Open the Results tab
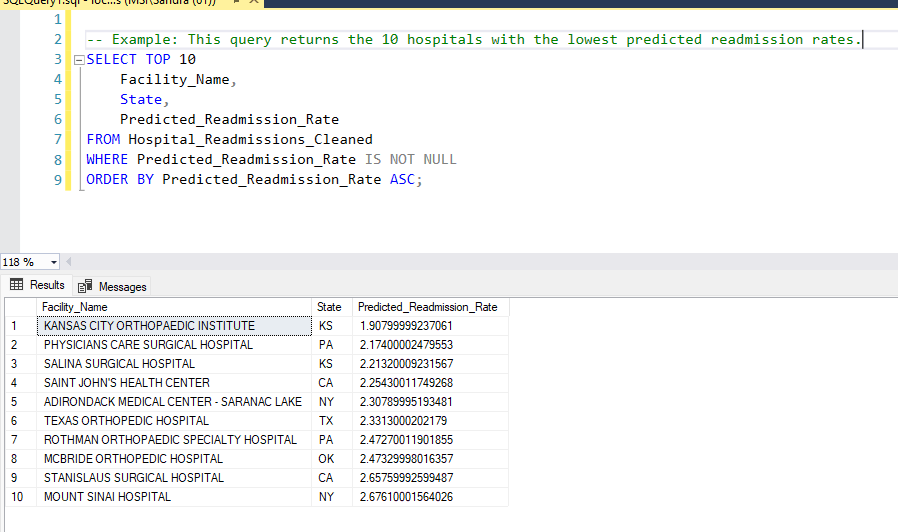Screen dimensions: 898x532 [37, 285]
